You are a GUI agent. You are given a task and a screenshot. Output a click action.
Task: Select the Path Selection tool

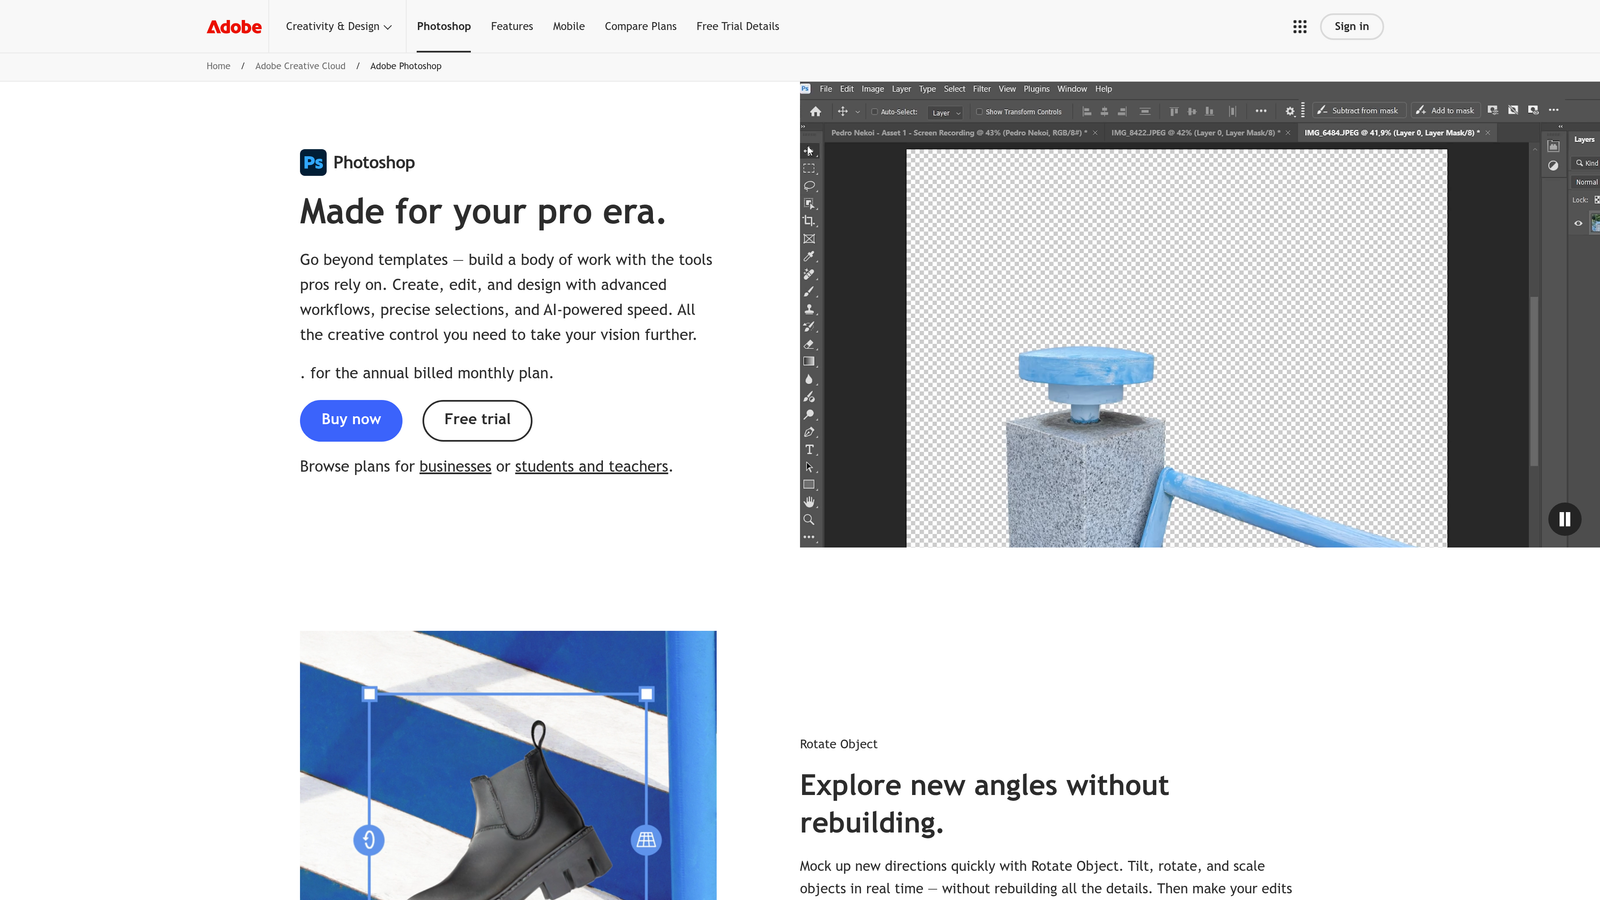(x=809, y=467)
